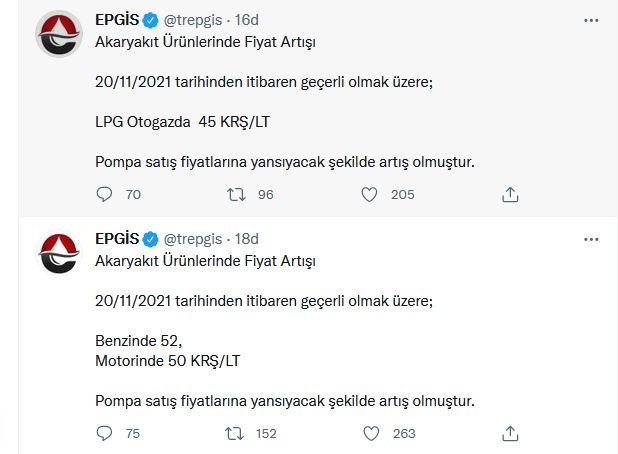
Task: Open the 18d timestamp link
Action: 248,239
